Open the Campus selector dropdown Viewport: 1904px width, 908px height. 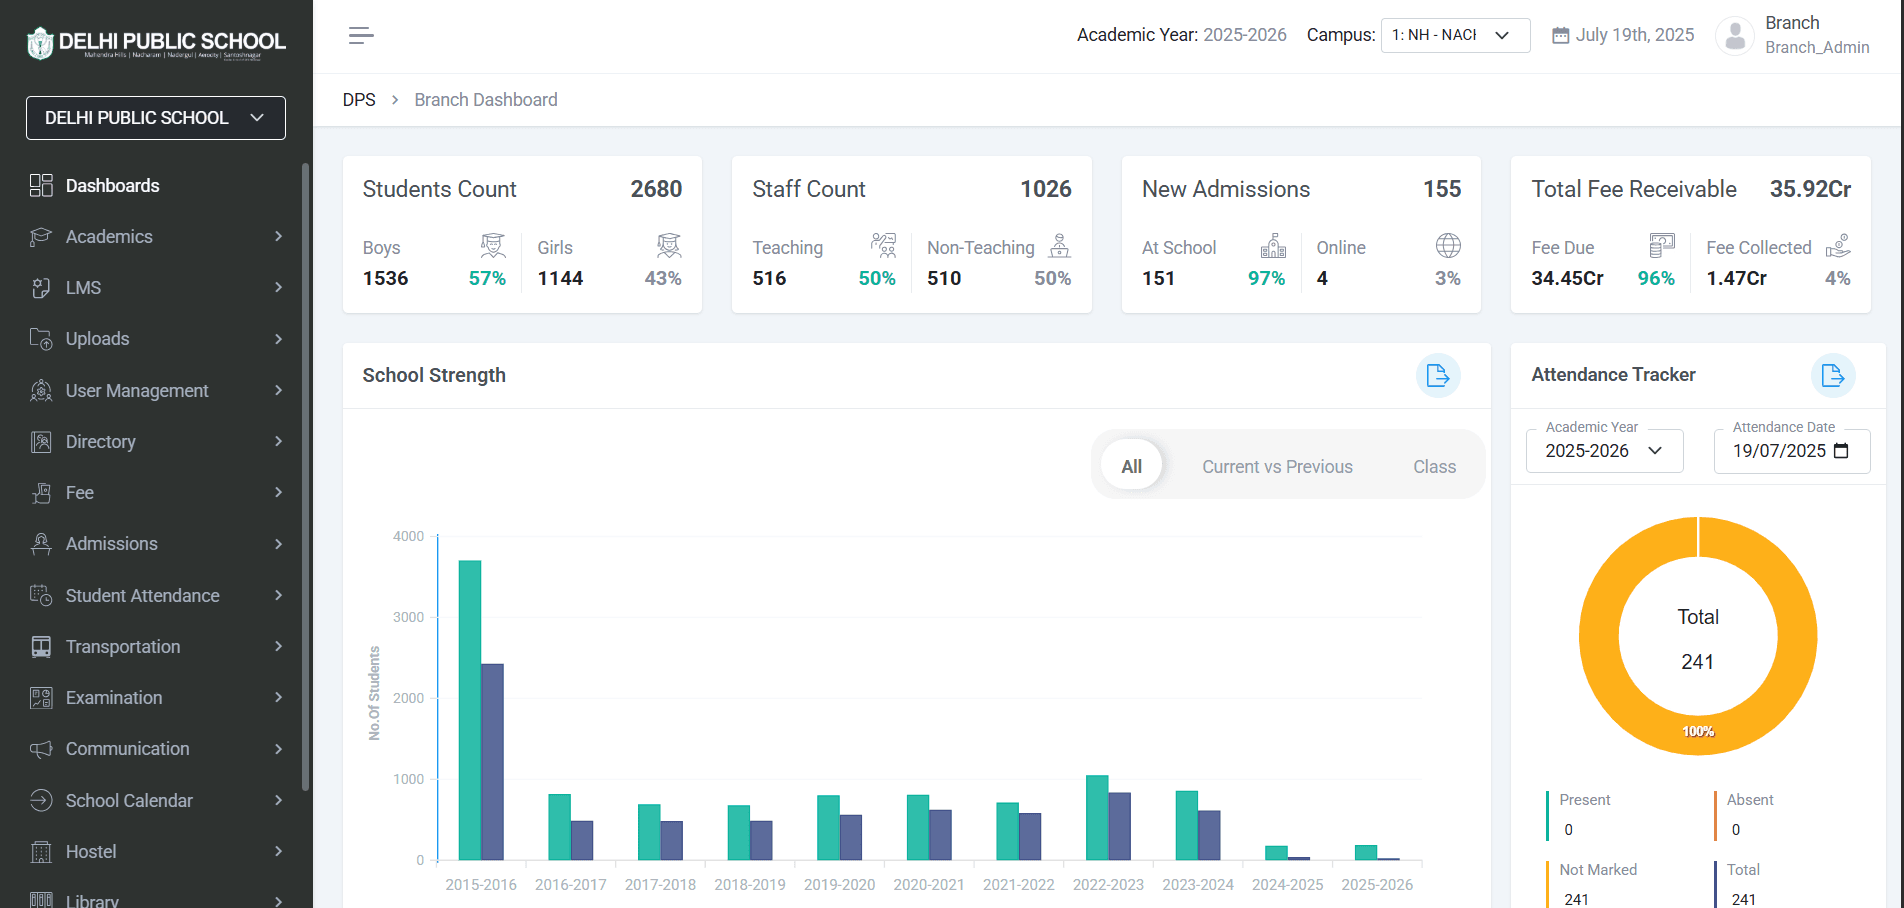pyautogui.click(x=1455, y=35)
